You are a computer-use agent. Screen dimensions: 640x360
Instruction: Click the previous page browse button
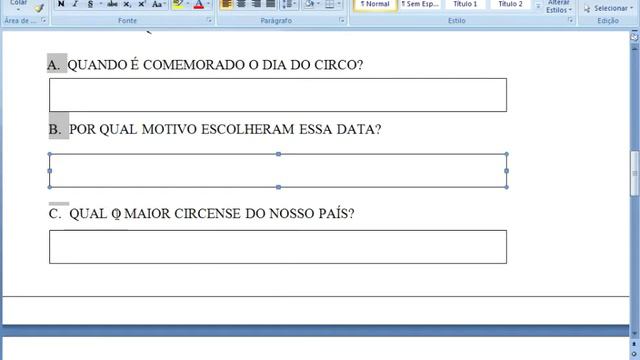pos(635,344)
